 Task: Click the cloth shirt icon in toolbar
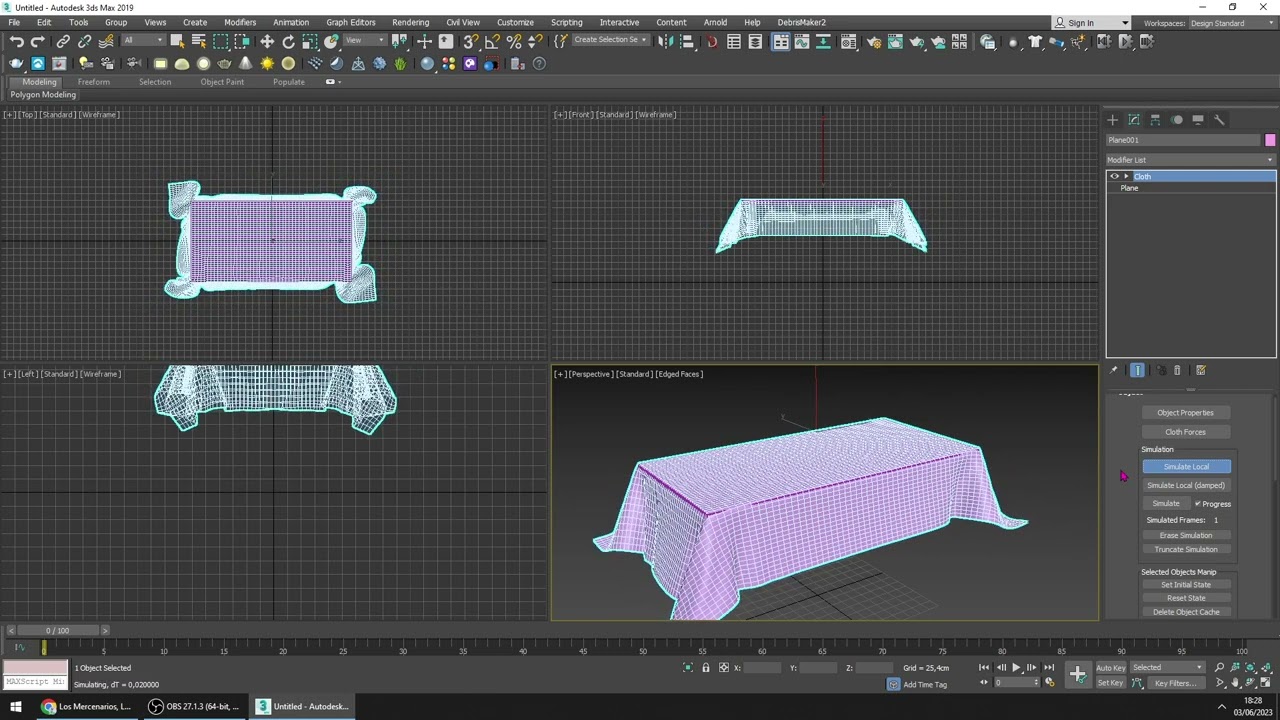[x=1035, y=41]
